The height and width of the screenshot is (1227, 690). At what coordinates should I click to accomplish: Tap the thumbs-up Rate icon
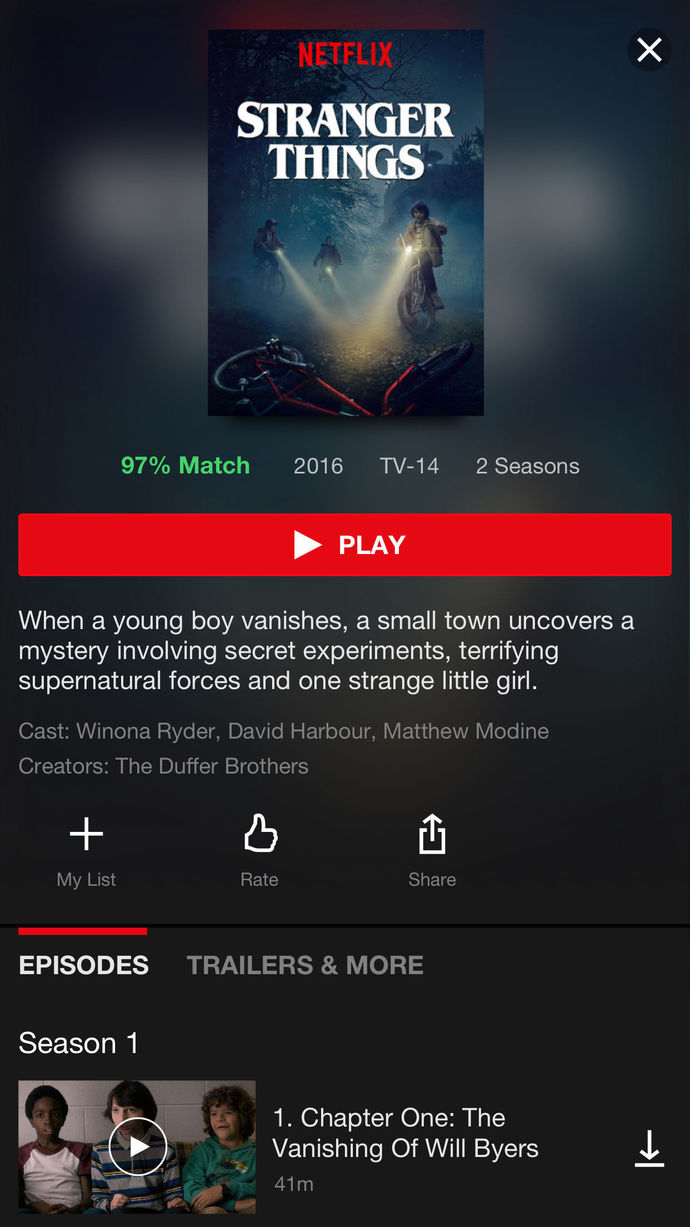pyautogui.click(x=260, y=833)
